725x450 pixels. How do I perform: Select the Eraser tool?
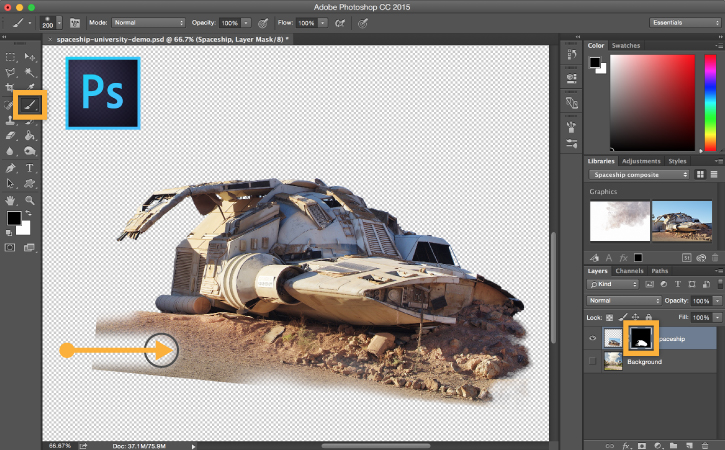[x=11, y=135]
